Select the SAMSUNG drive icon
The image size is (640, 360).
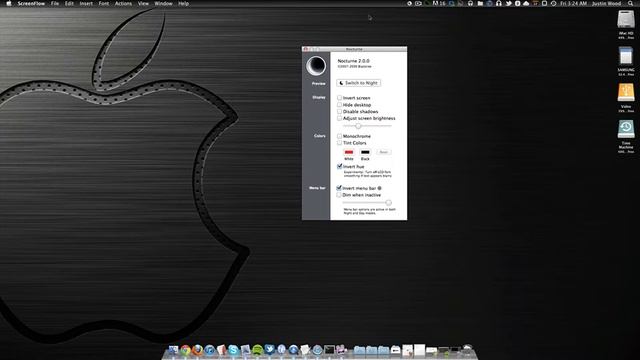[626, 56]
